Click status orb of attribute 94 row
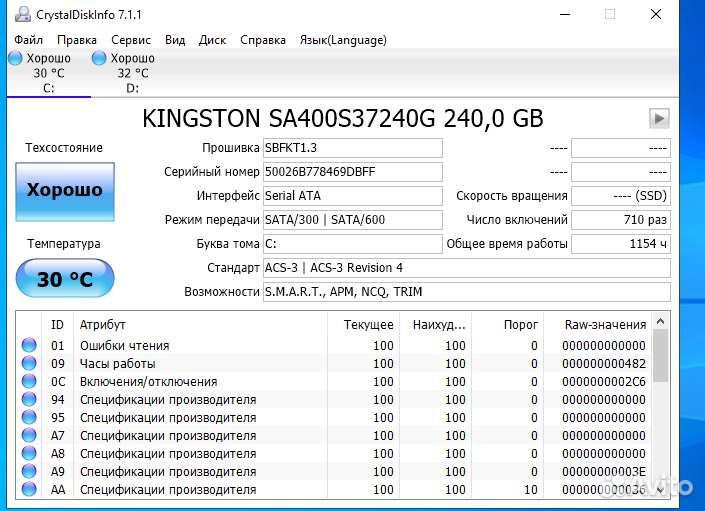The width and height of the screenshot is (705, 511). (x=29, y=399)
